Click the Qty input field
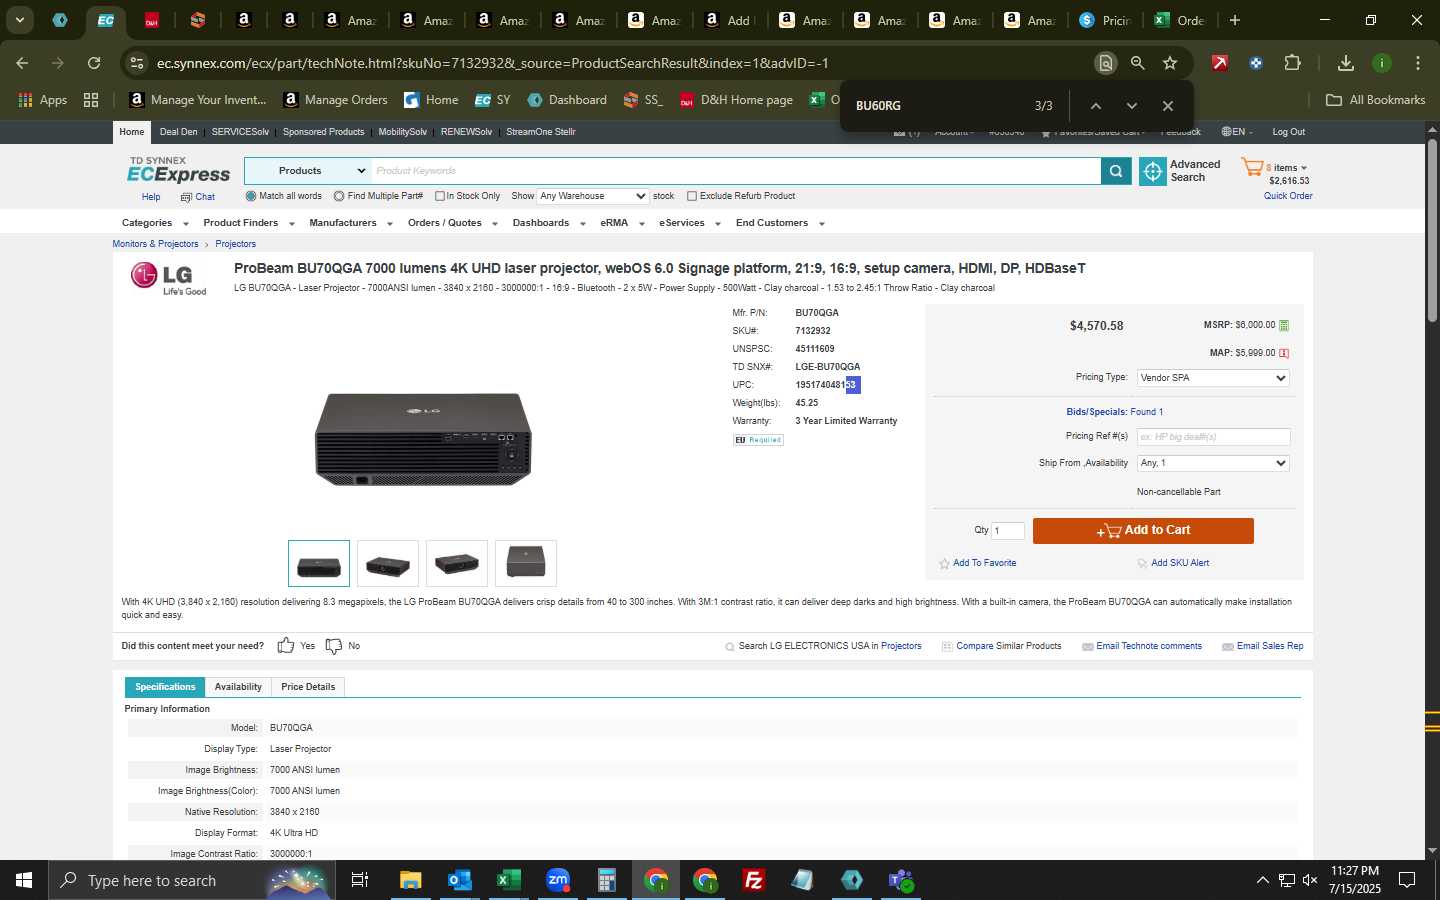 click(x=1008, y=531)
